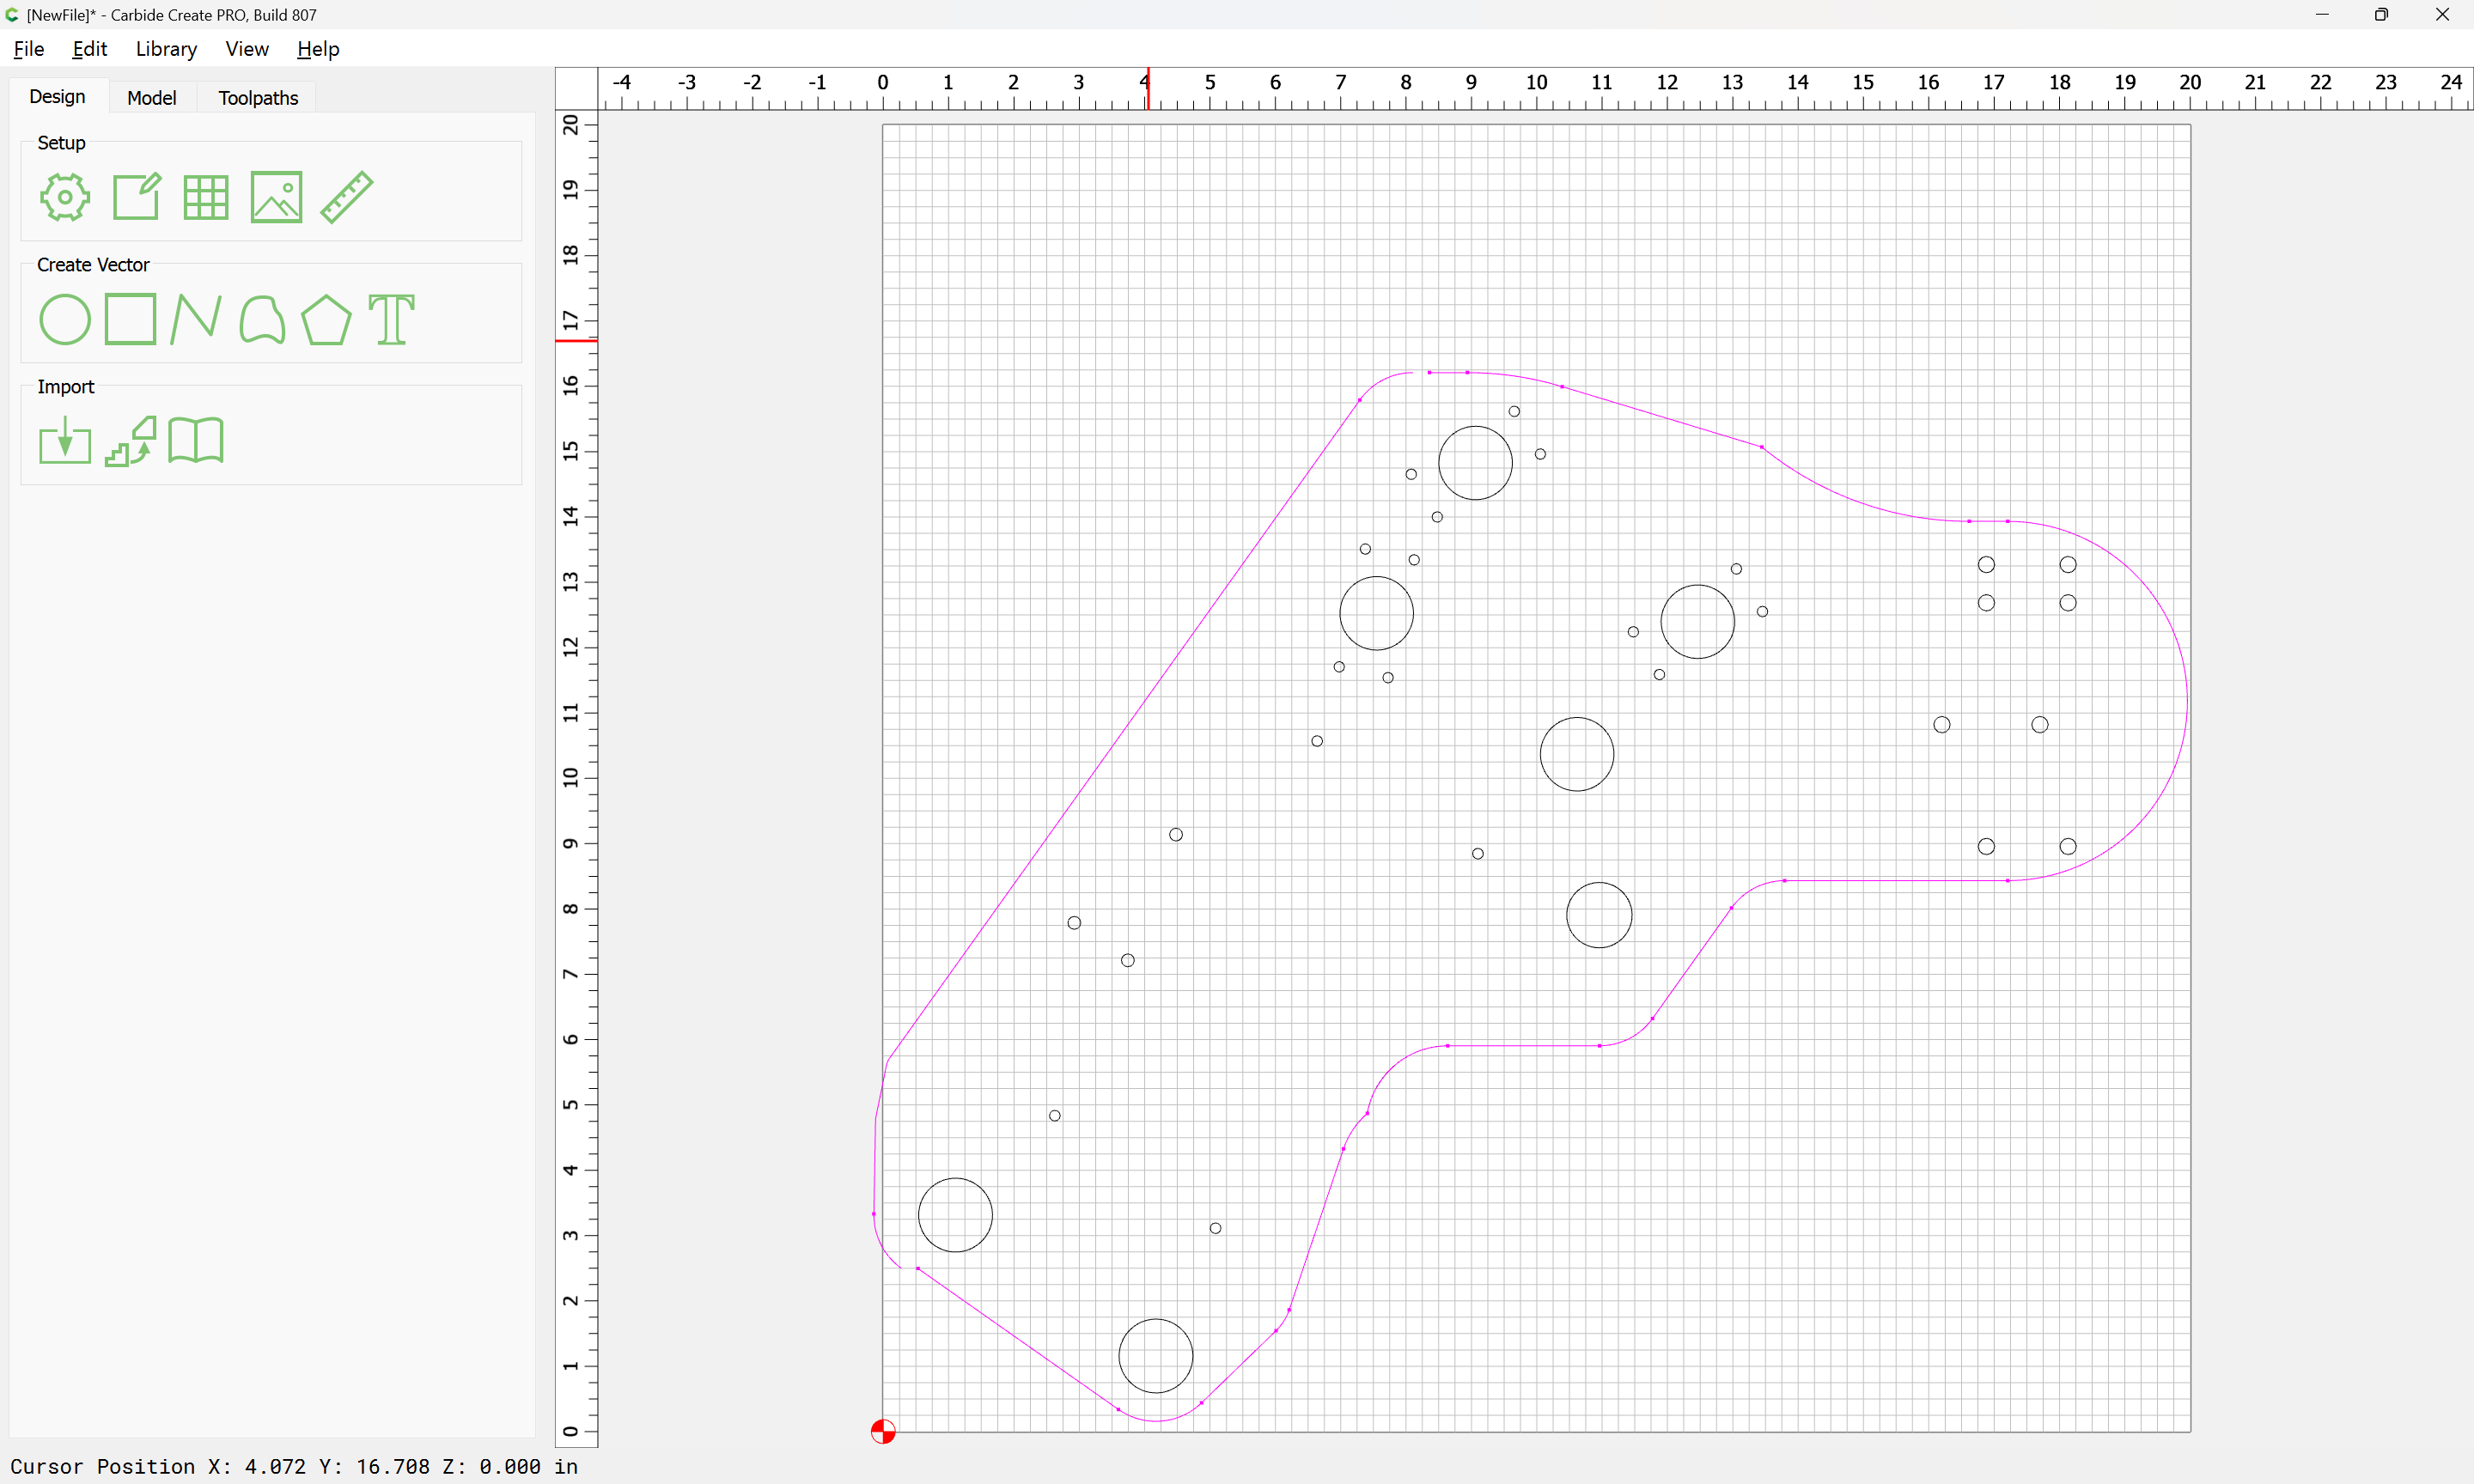The height and width of the screenshot is (1484, 2474).
Task: Select the large circle at bottom left
Action: click(x=955, y=1215)
